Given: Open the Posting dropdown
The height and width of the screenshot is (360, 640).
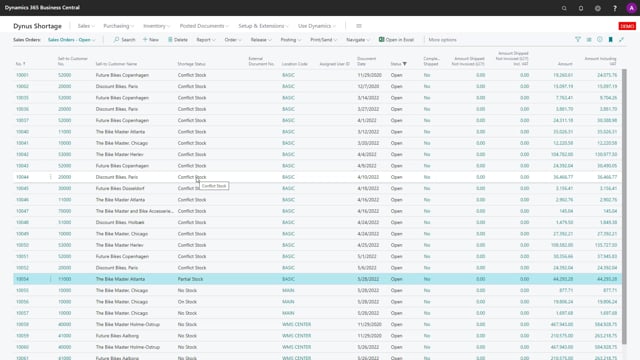Looking at the screenshot, I should coord(291,40).
